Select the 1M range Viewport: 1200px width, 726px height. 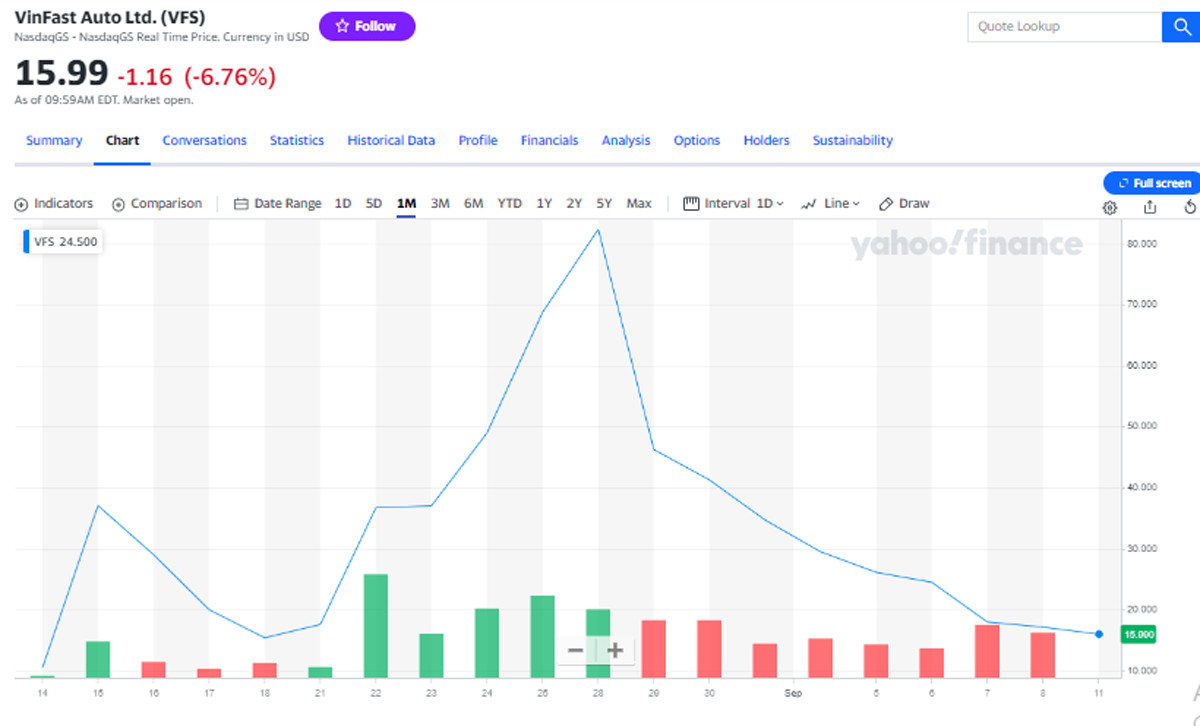click(x=406, y=203)
